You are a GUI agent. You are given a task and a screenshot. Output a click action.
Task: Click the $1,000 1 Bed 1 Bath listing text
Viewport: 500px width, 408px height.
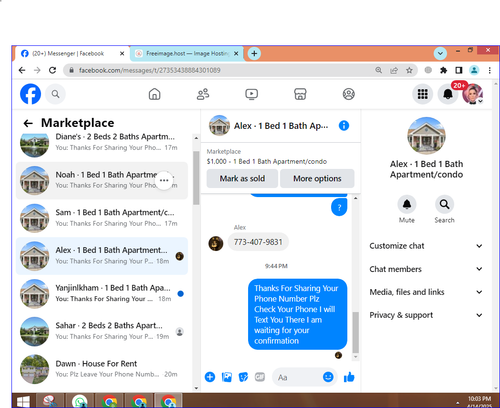(267, 162)
